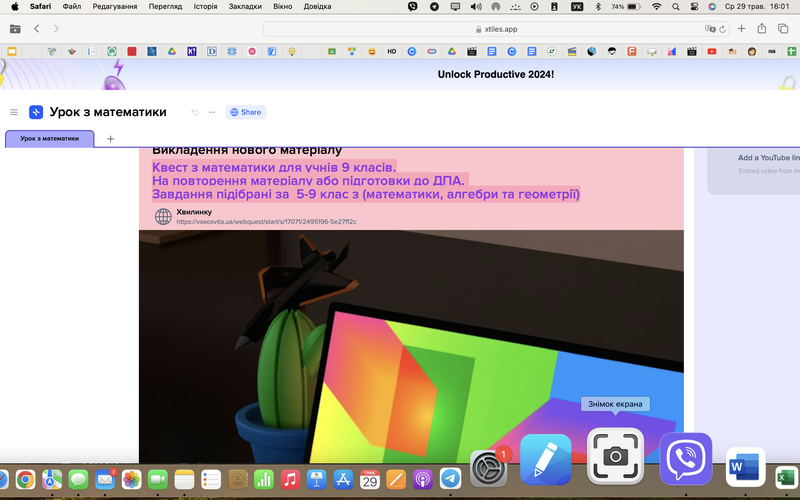Open the red square bookmark

click(132, 51)
